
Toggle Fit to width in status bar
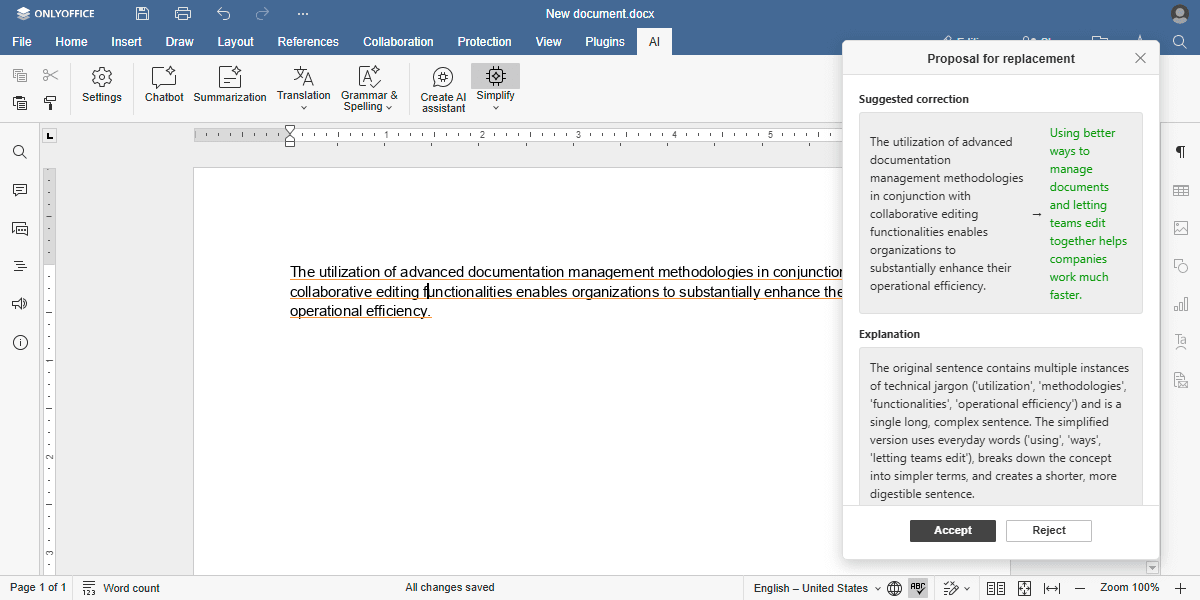pos(1052,588)
